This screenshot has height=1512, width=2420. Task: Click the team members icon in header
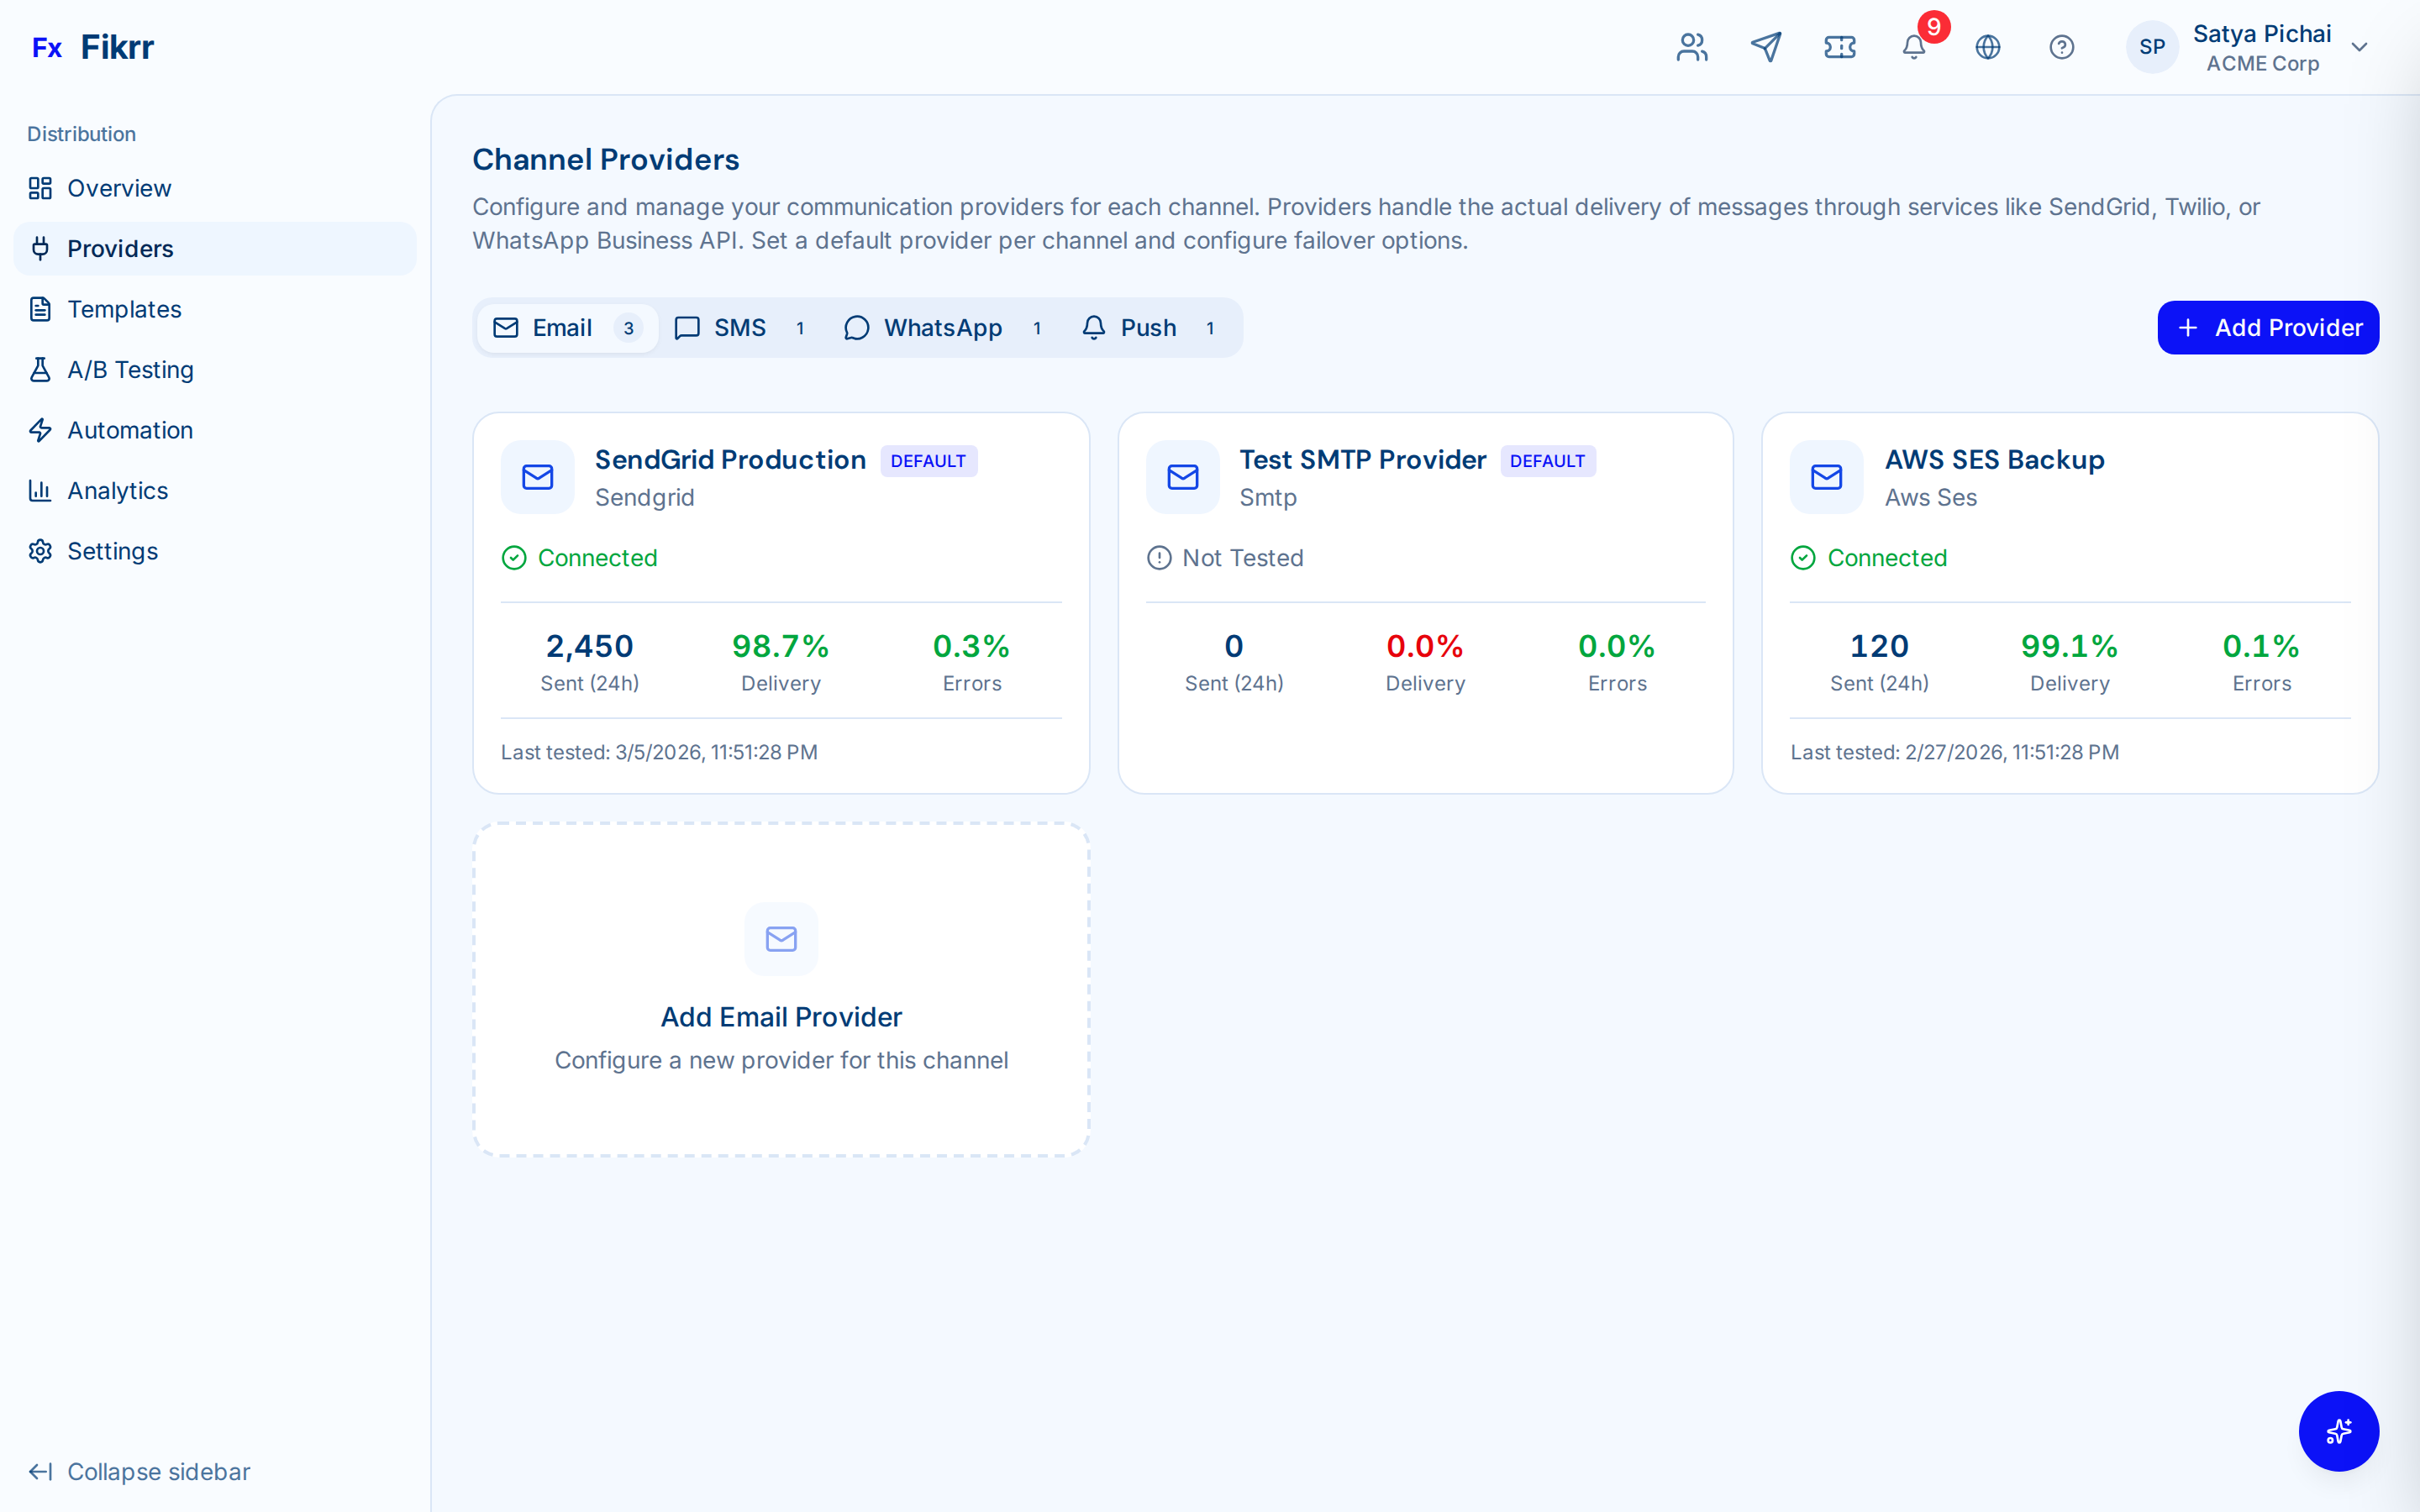click(x=1691, y=47)
